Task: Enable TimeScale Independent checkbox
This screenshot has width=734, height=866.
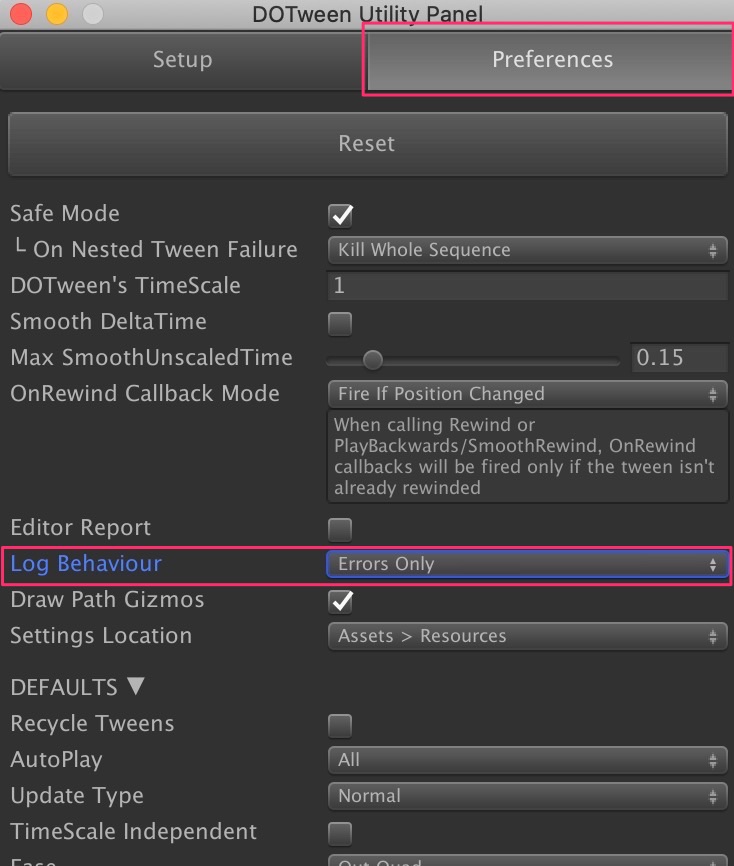Action: pyautogui.click(x=340, y=833)
